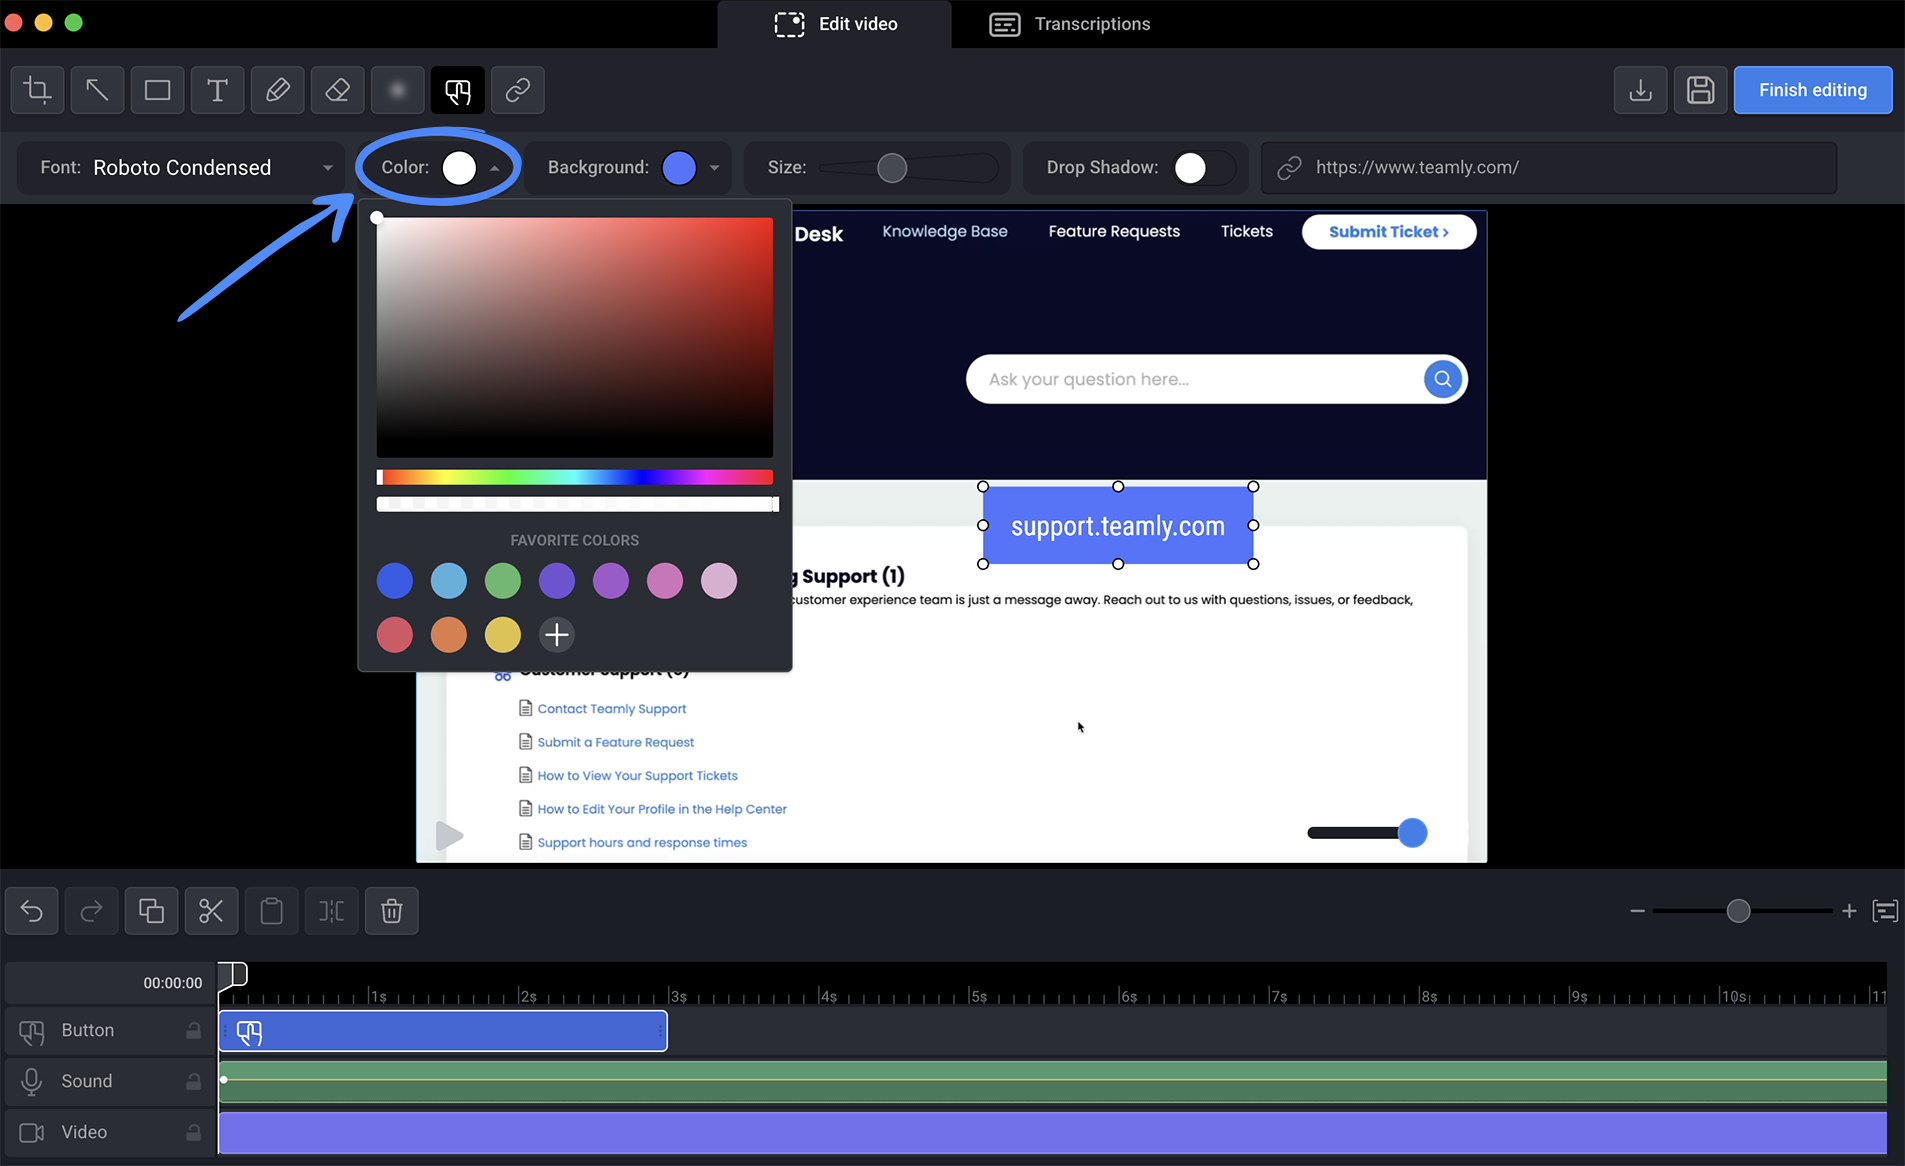Click the hue spectrum slider

coord(575,477)
